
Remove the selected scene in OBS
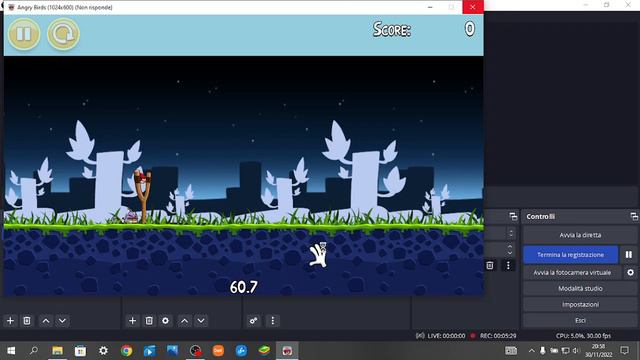27,321
